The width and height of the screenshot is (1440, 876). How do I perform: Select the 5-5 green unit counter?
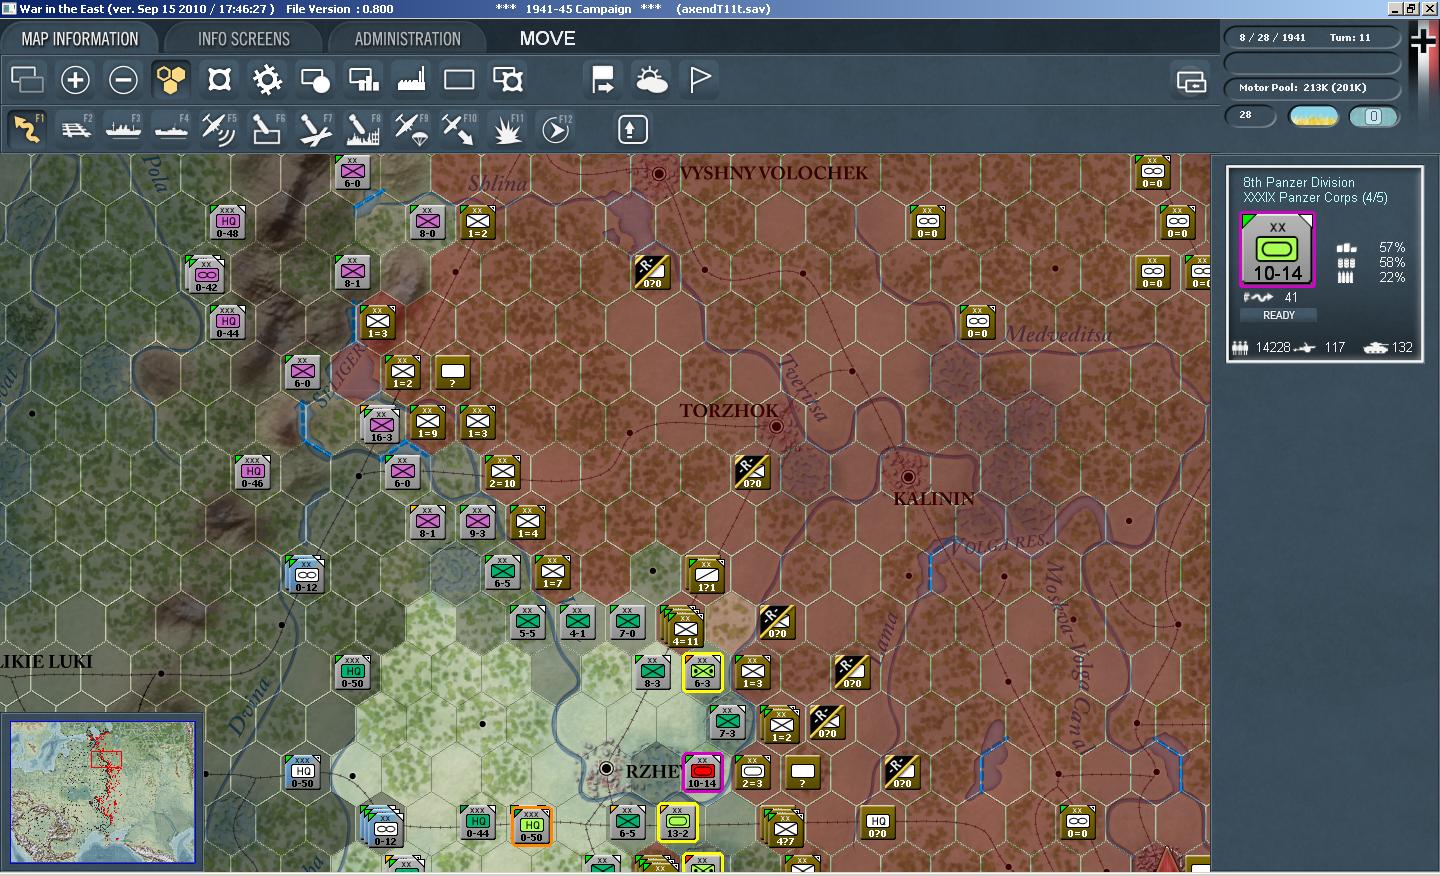coord(528,622)
